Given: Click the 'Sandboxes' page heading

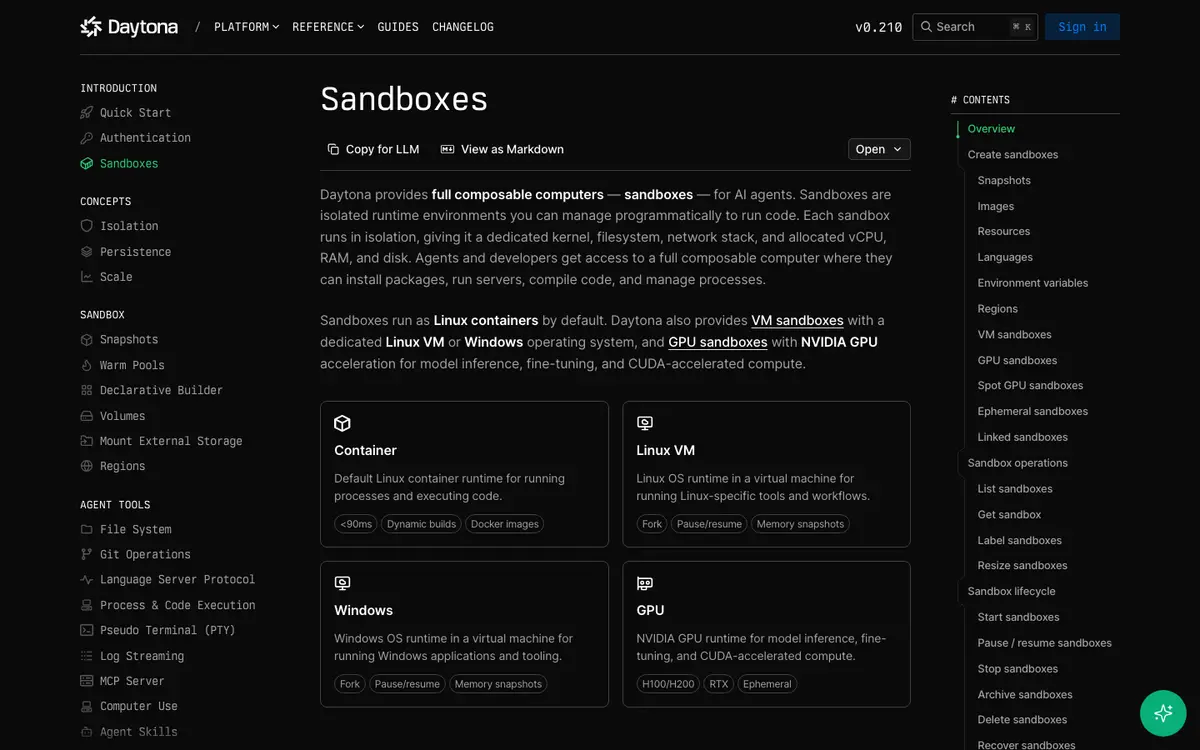Looking at the screenshot, I should pyautogui.click(x=404, y=99).
